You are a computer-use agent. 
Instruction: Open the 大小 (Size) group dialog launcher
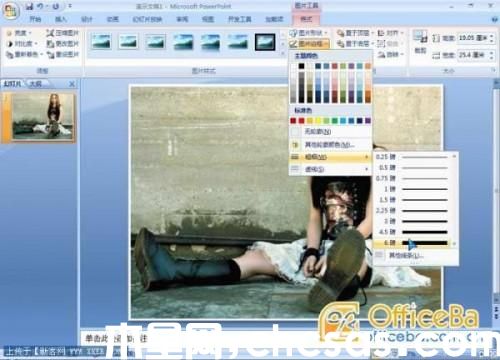pyautogui.click(x=493, y=70)
